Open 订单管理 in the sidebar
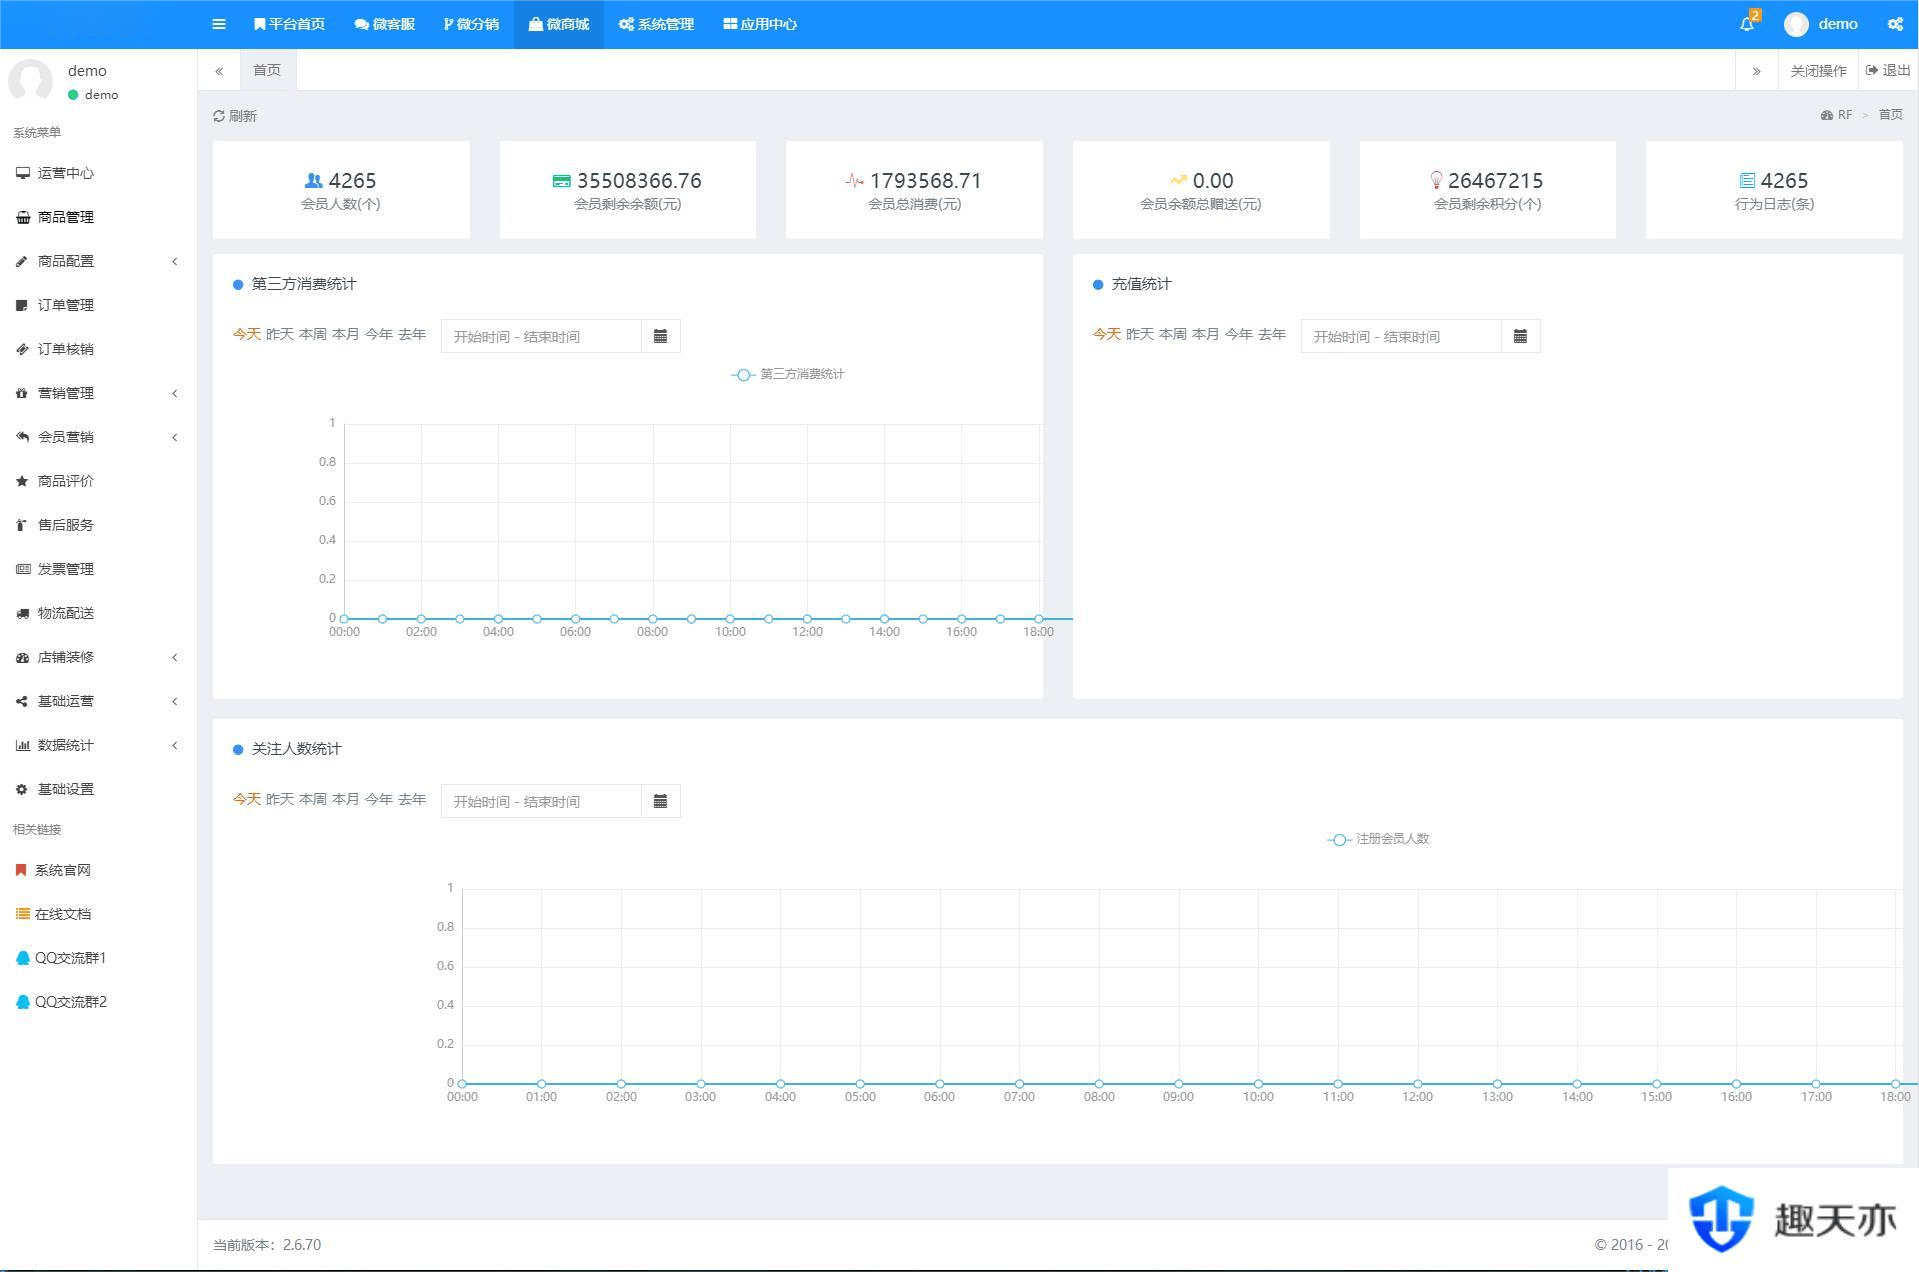 (97, 305)
